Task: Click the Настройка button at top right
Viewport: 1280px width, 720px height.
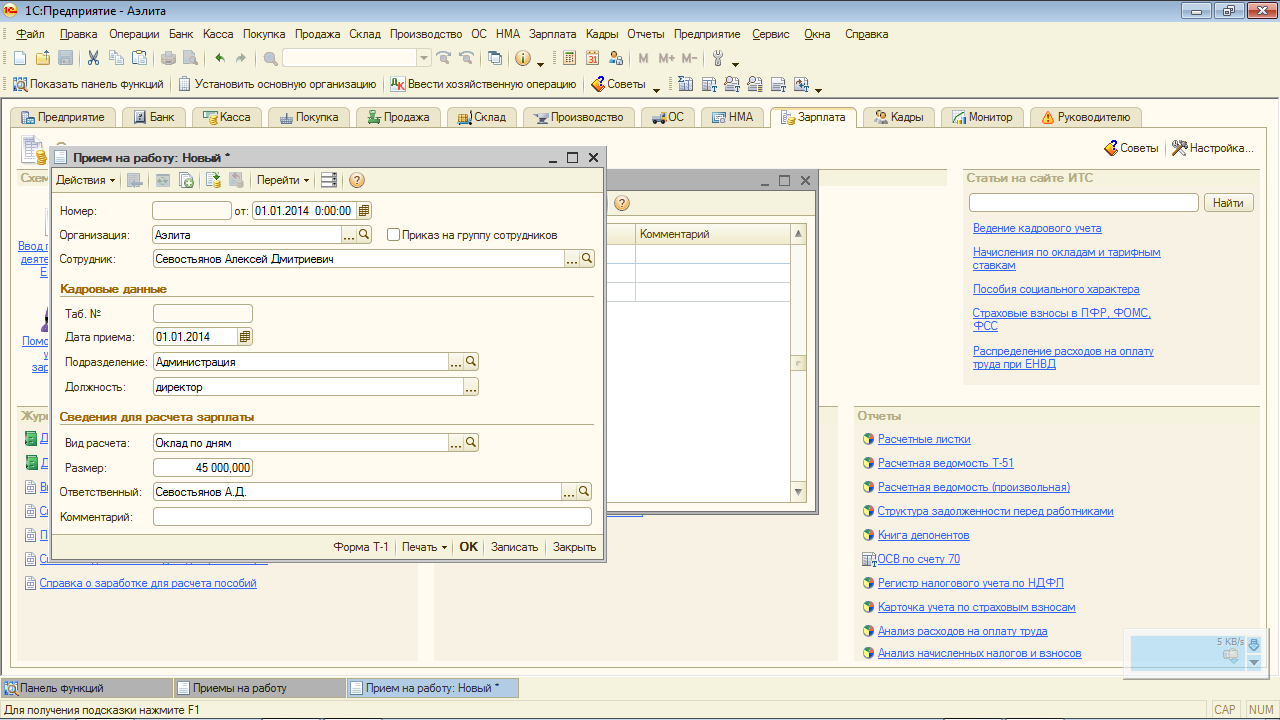Action: tap(1212, 148)
